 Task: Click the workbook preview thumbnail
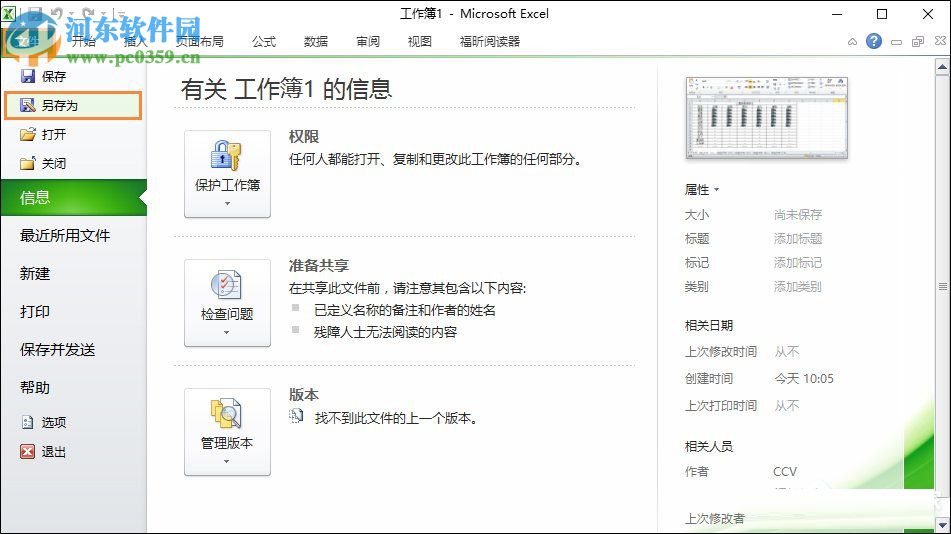coord(767,118)
